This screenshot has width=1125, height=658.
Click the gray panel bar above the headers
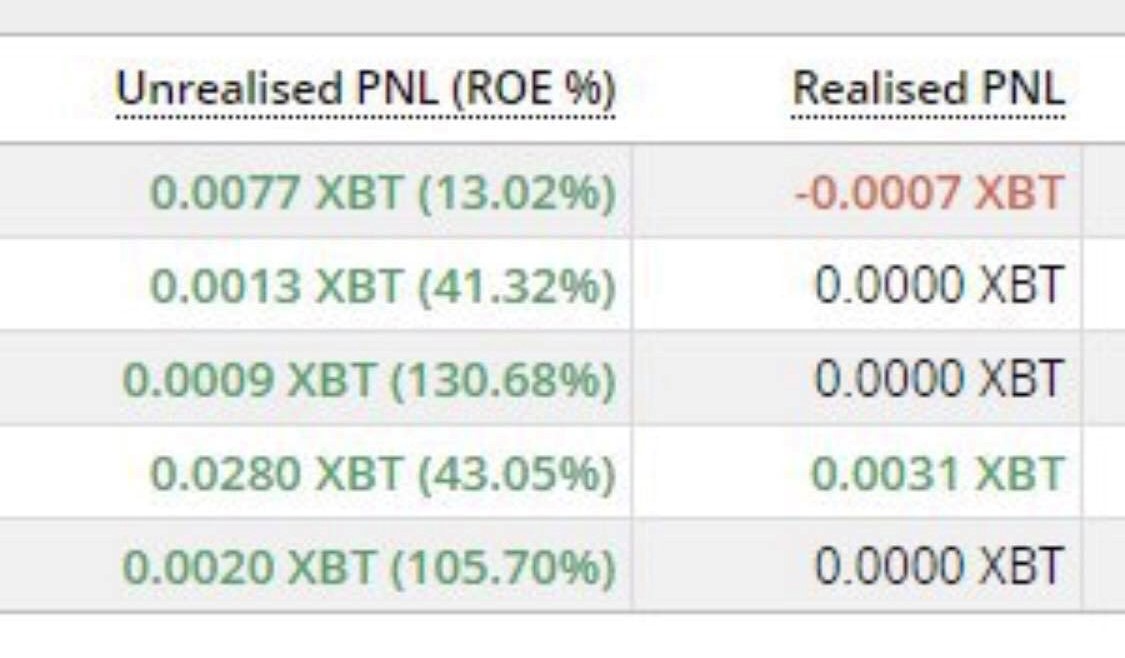(x=562, y=16)
